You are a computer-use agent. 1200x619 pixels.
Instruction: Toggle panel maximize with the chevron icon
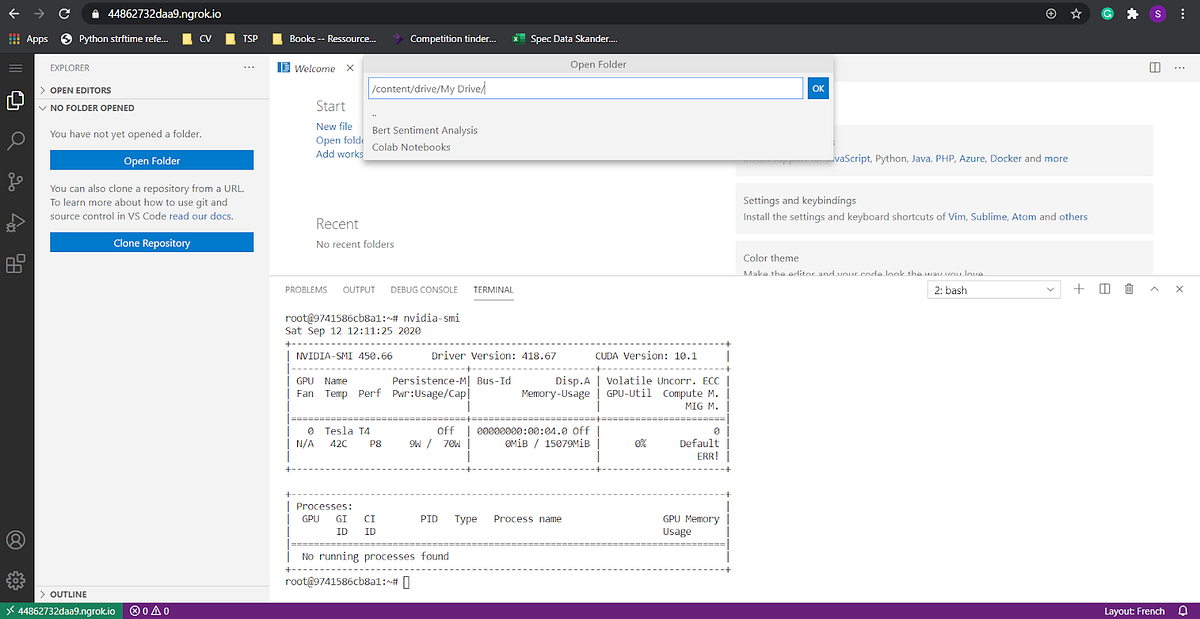(1153, 289)
